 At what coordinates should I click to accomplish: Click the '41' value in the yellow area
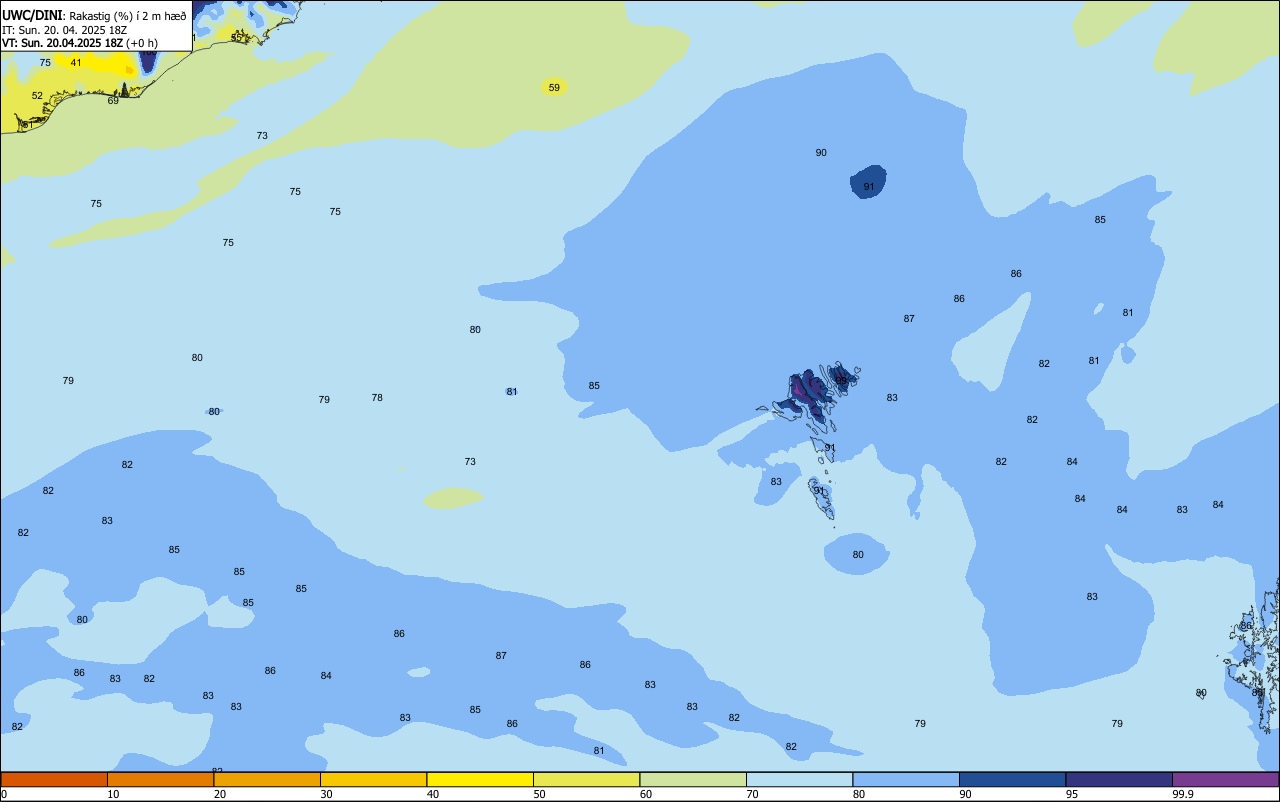[x=76, y=62]
